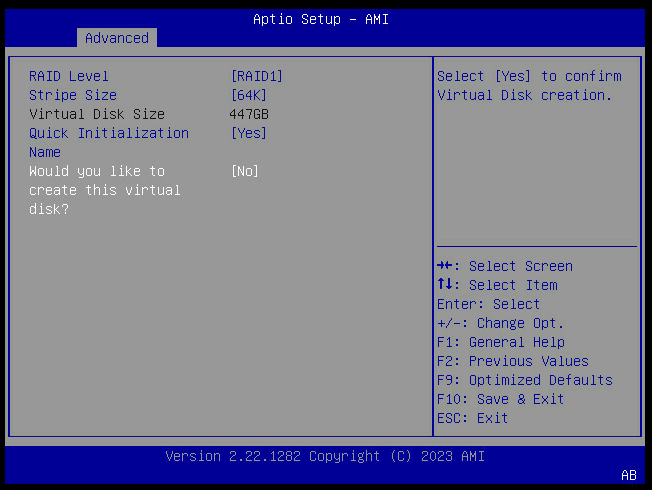Screen dimensions: 652x490
Task: Click the 'Would you like to create' prompt
Action: point(104,190)
